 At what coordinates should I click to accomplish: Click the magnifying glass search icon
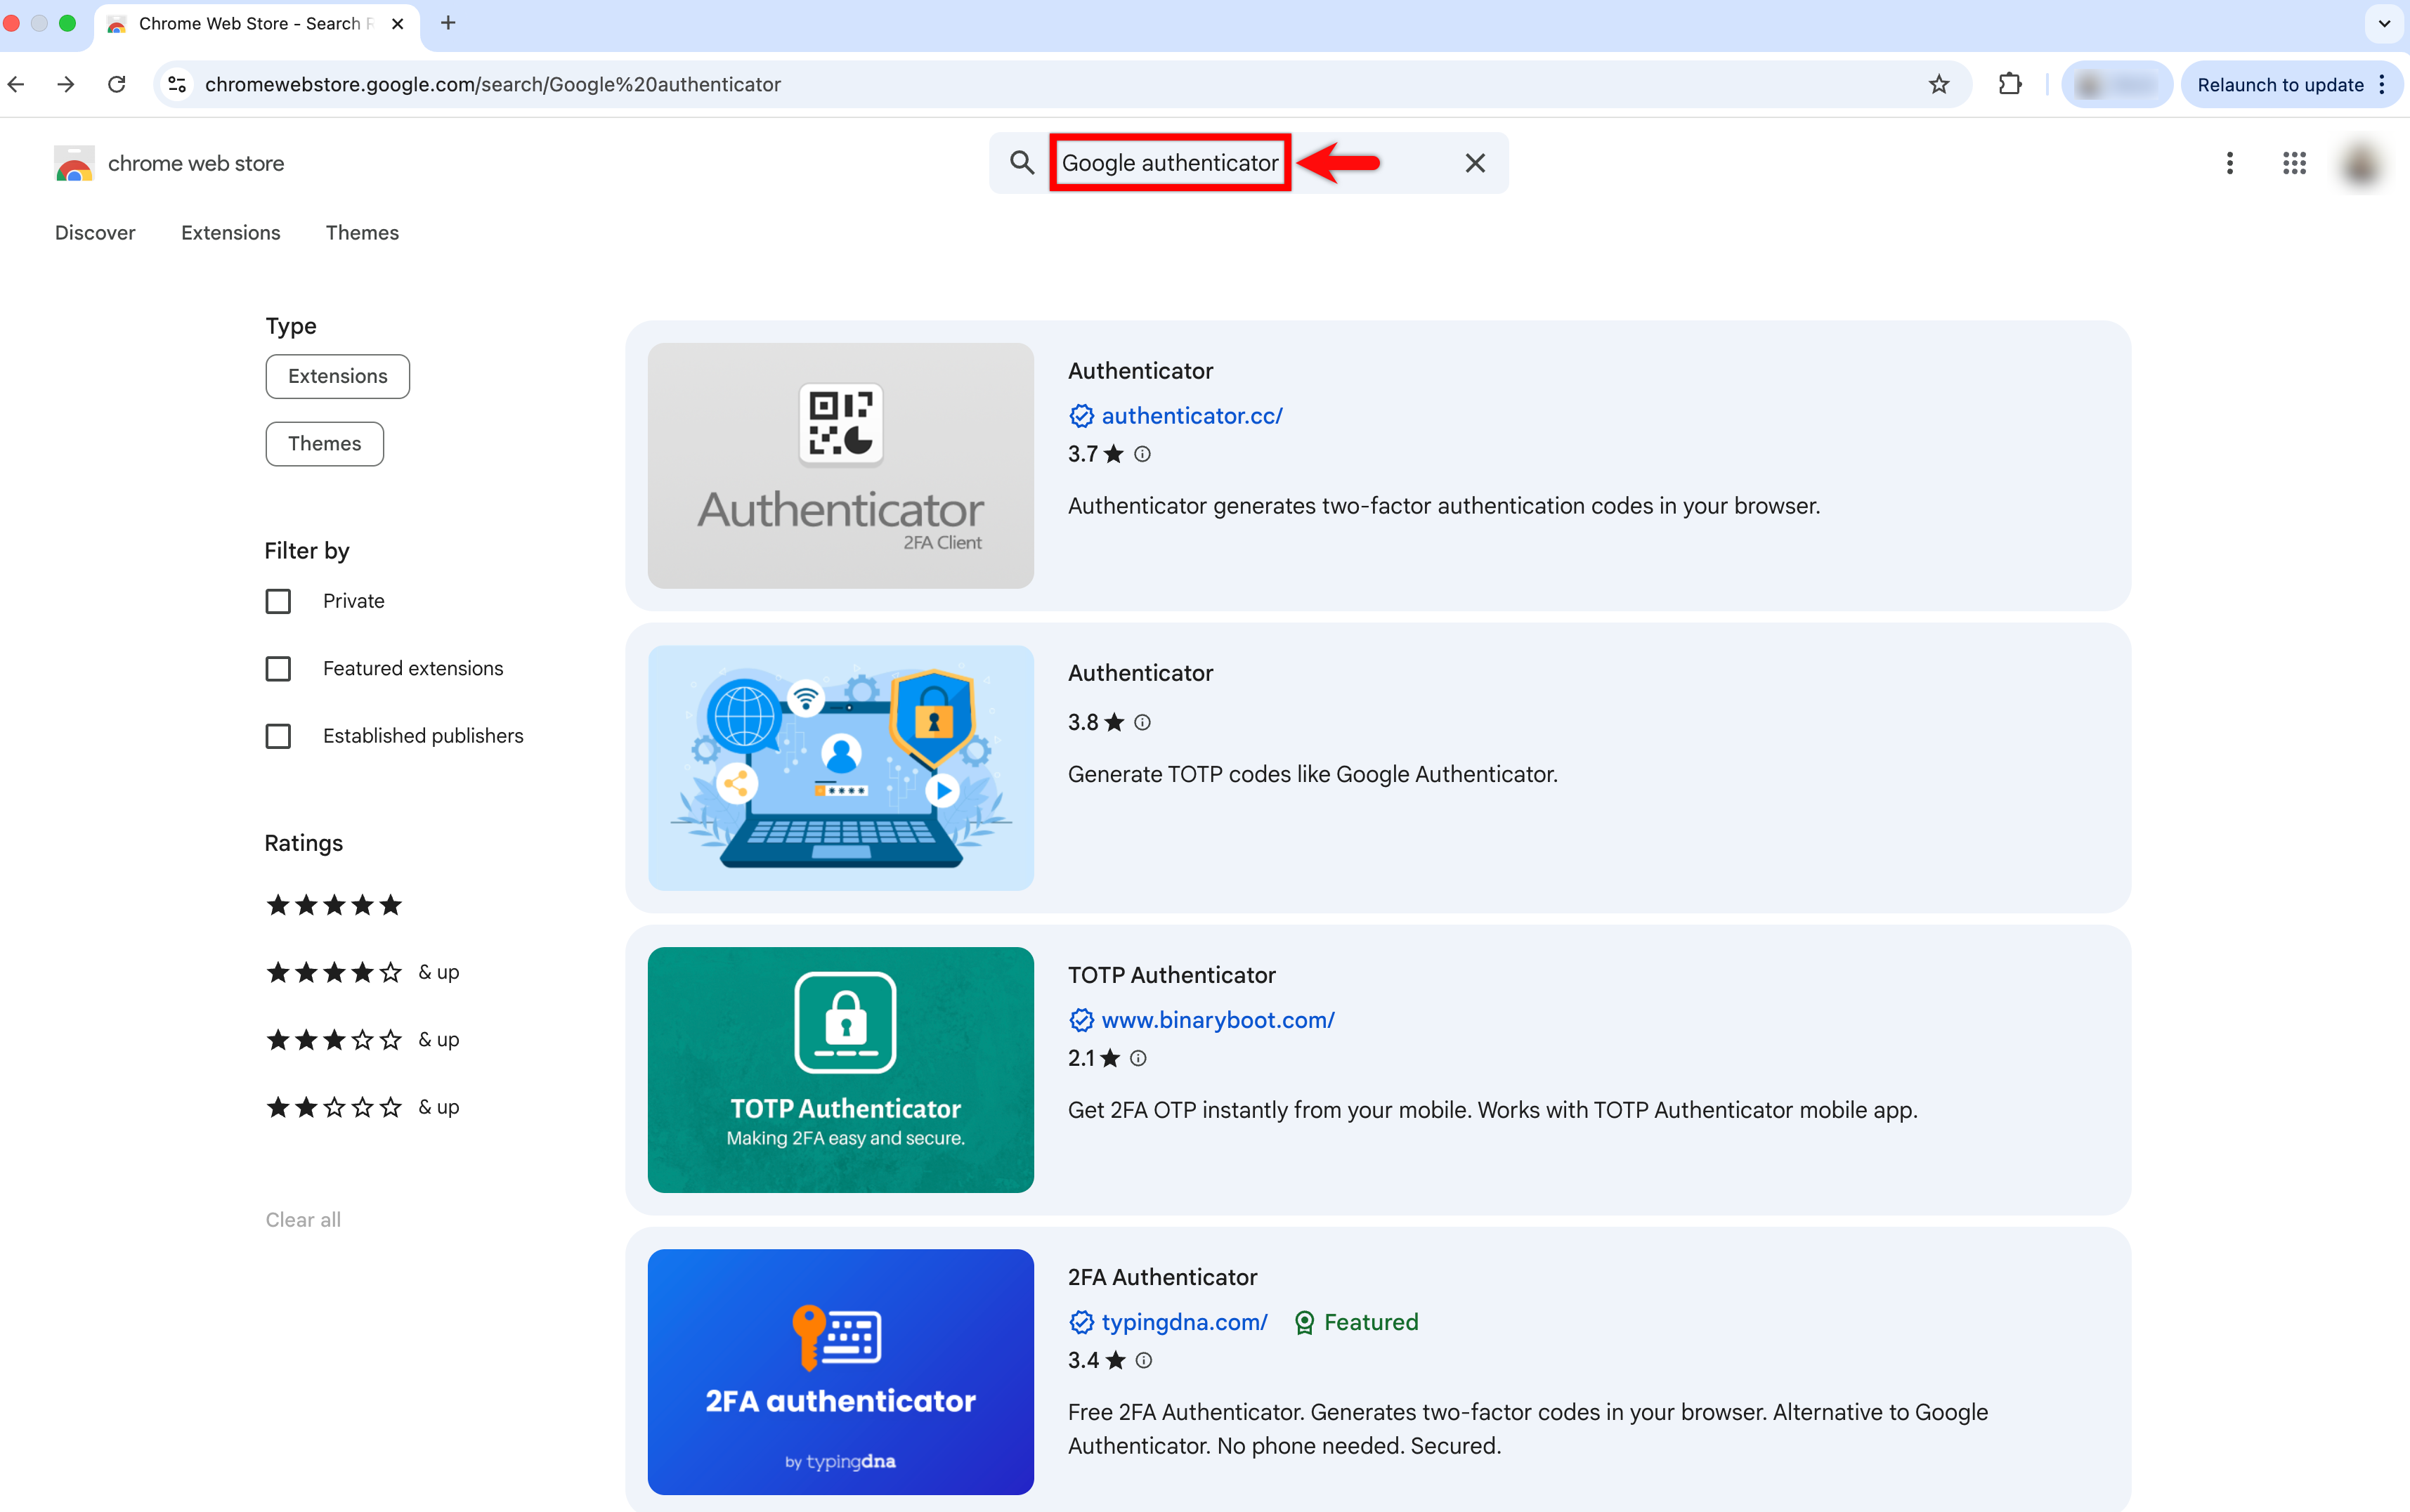1021,163
